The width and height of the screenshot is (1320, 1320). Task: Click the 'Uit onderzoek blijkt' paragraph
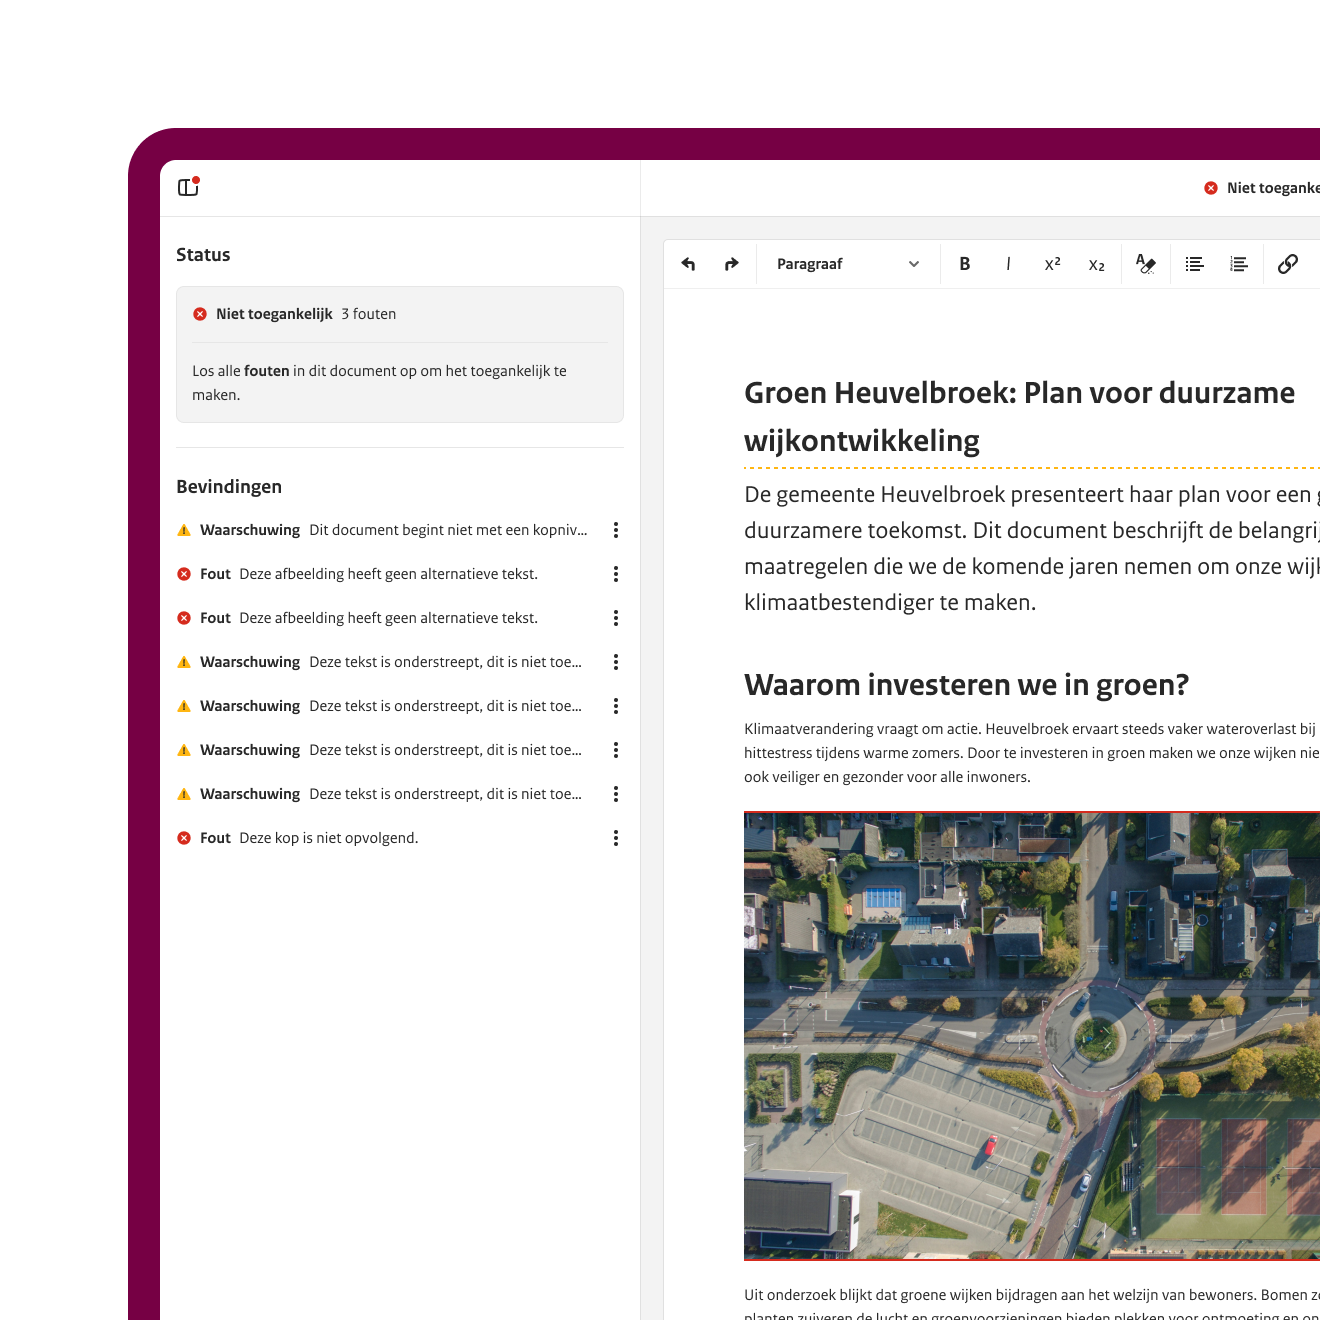click(x=1032, y=1303)
